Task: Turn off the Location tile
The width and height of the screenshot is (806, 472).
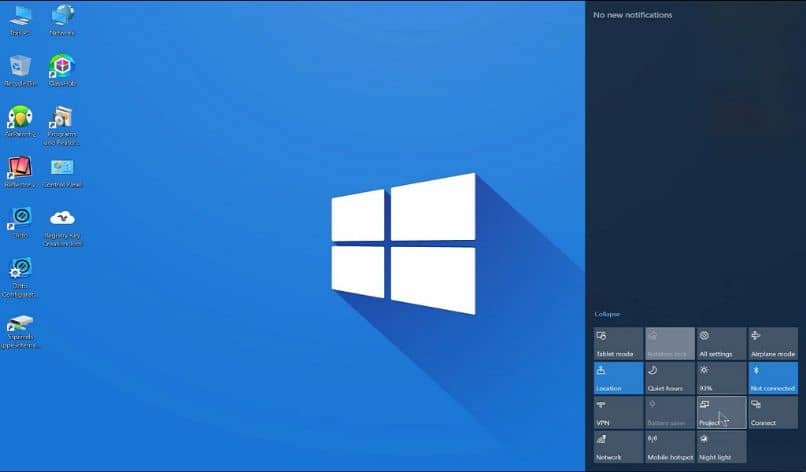Action: click(618, 378)
